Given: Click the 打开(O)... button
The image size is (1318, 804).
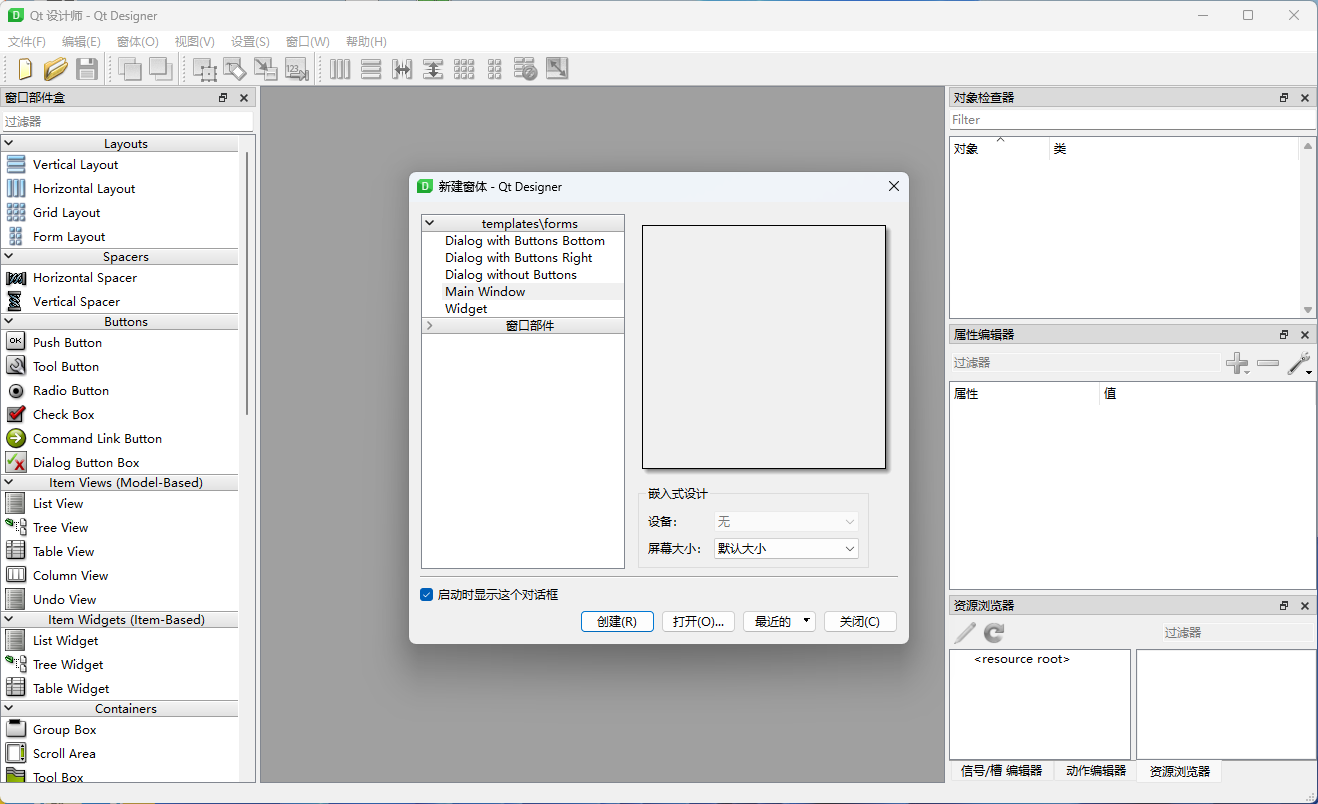Looking at the screenshot, I should click(x=698, y=621).
